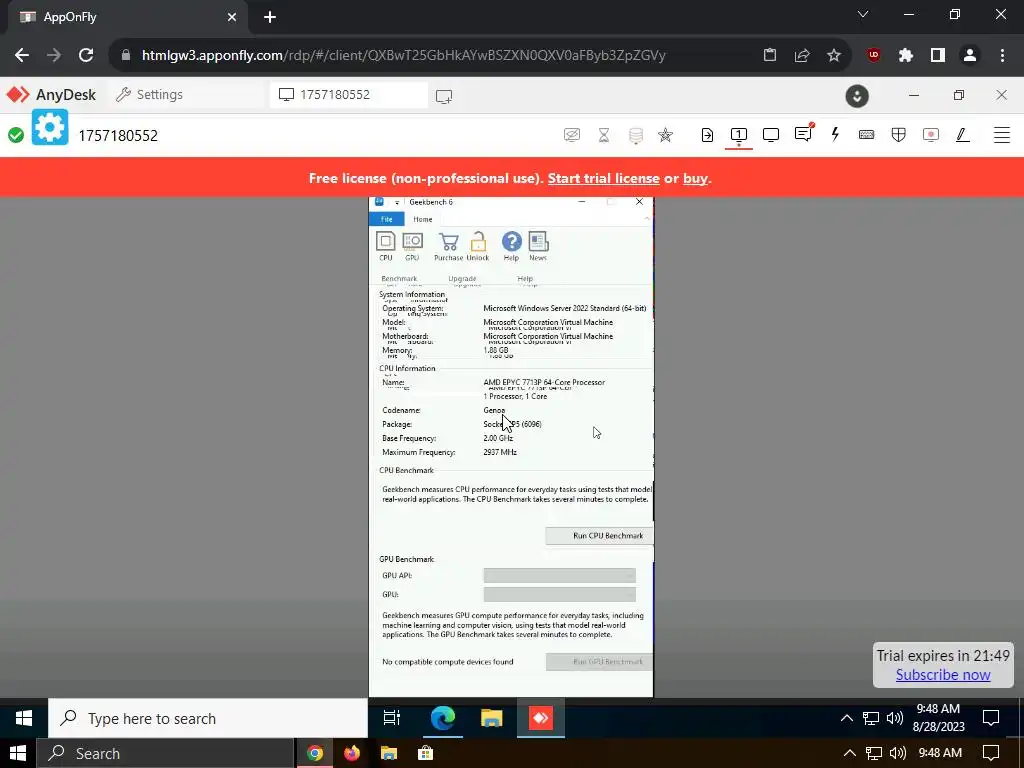Open file transfer arrow icon
The width and height of the screenshot is (1024, 768).
coord(707,135)
